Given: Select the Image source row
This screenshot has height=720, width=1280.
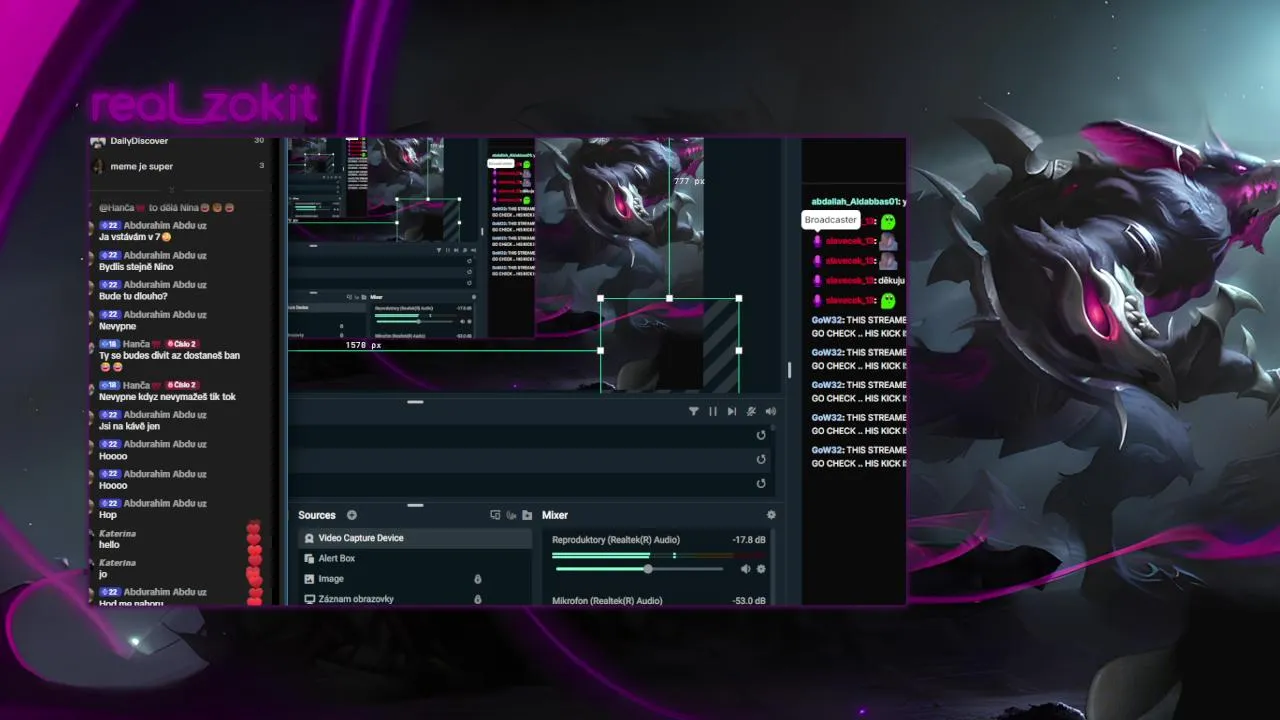Looking at the screenshot, I should click(x=415, y=579).
